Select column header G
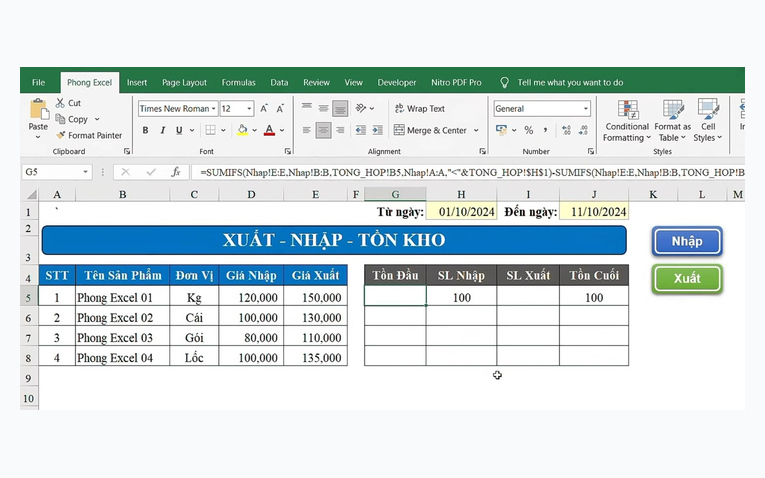The image size is (765, 478). pyautogui.click(x=395, y=194)
